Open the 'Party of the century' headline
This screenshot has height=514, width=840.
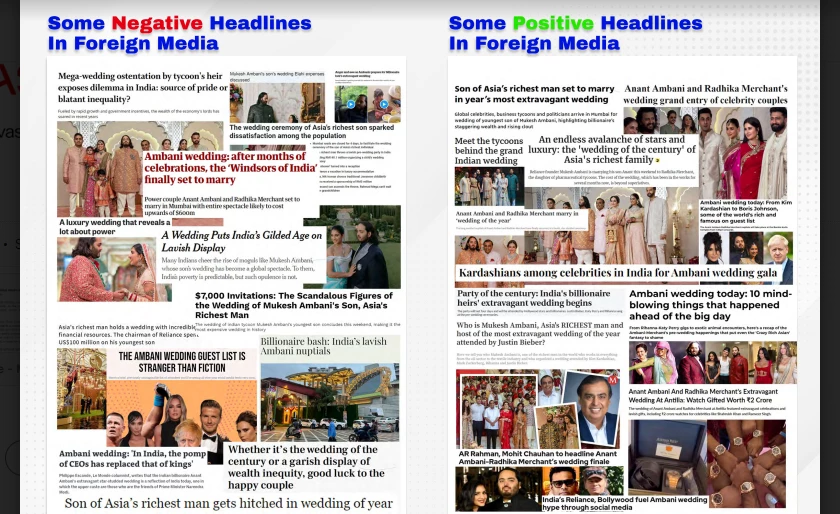(x=534, y=298)
